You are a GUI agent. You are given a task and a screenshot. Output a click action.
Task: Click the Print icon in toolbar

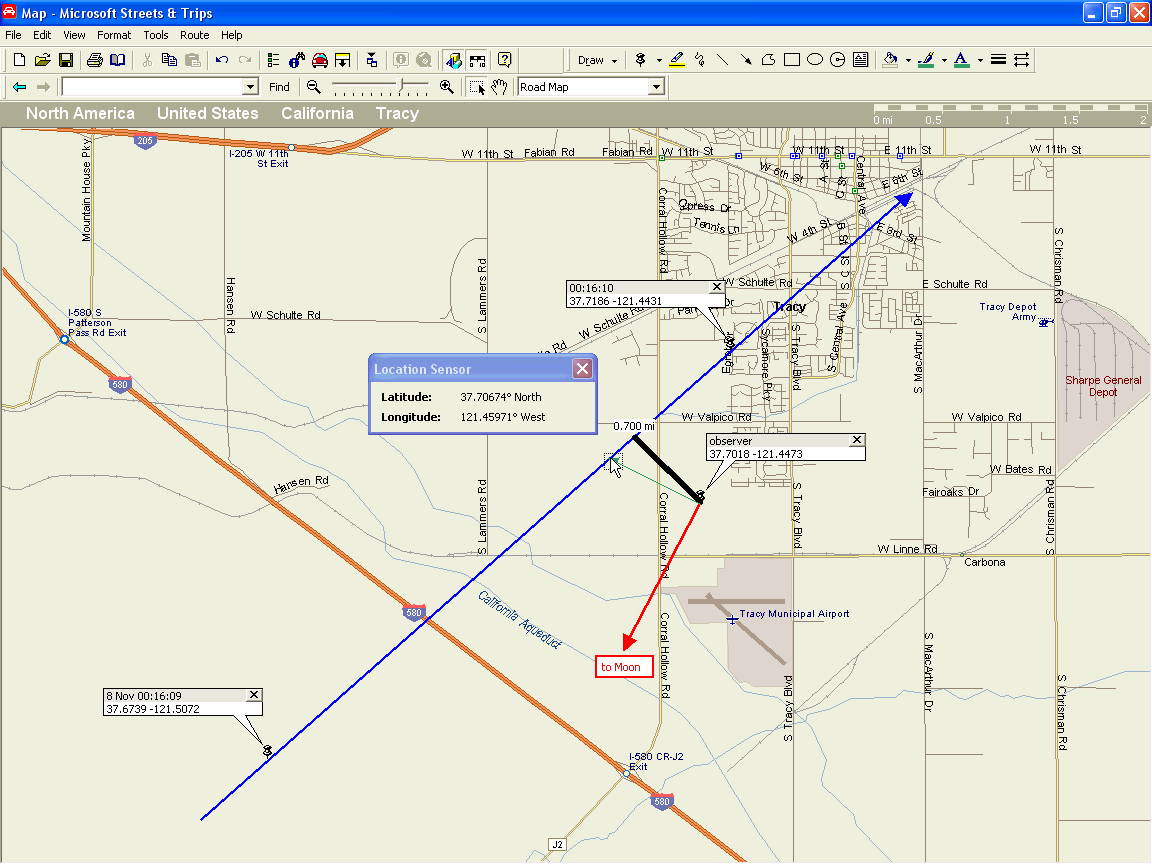point(94,60)
